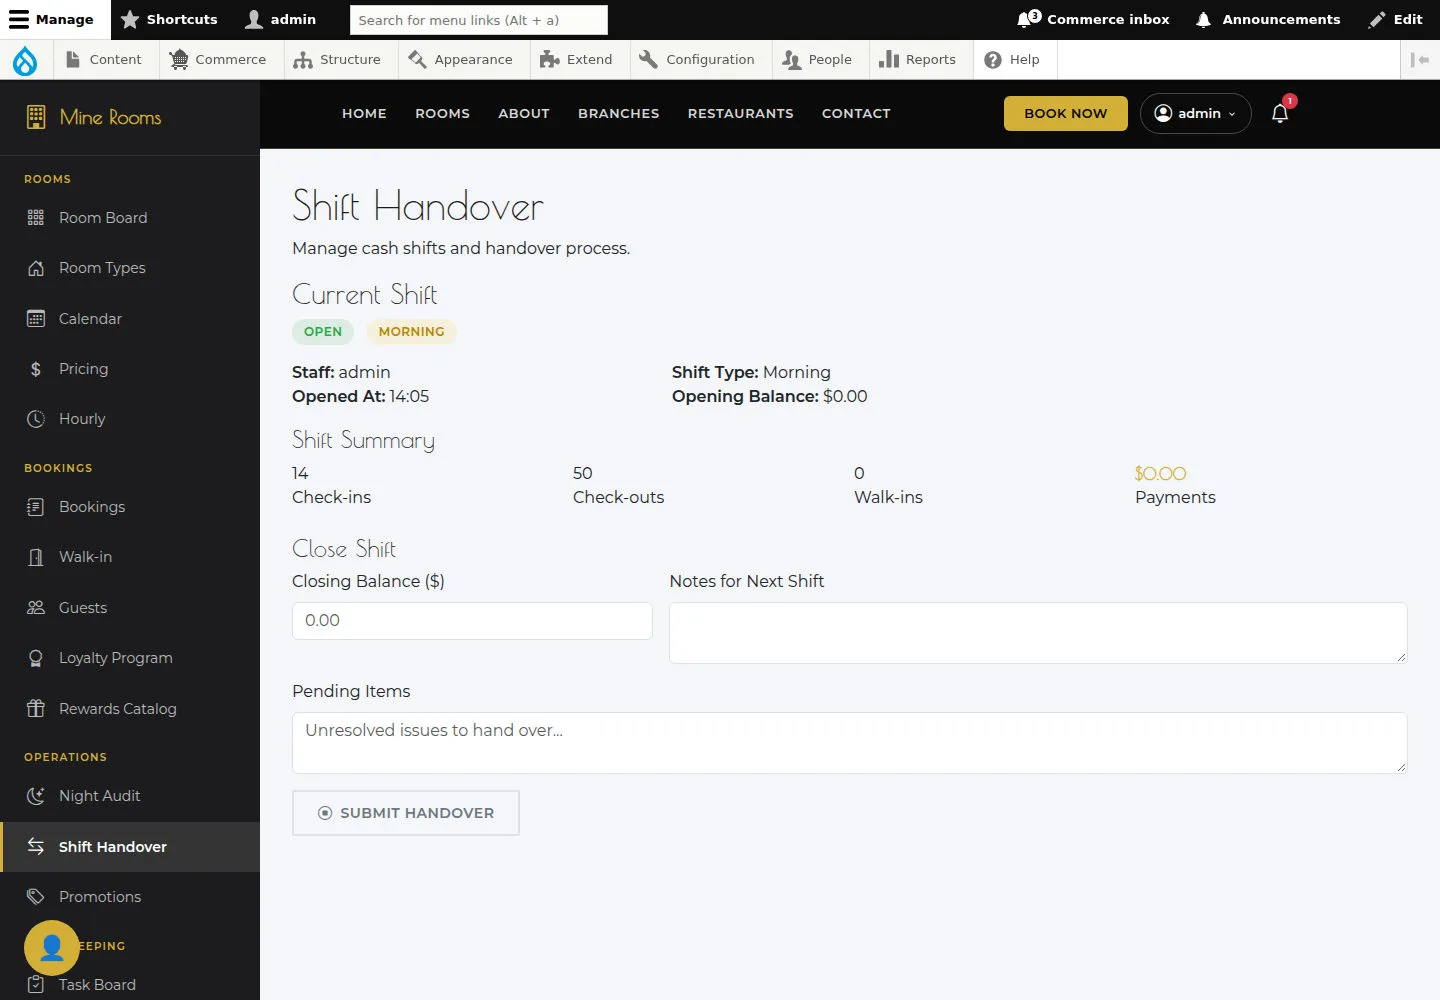Open Guests in sidebar
The image size is (1440, 1000).
click(x=130, y=608)
